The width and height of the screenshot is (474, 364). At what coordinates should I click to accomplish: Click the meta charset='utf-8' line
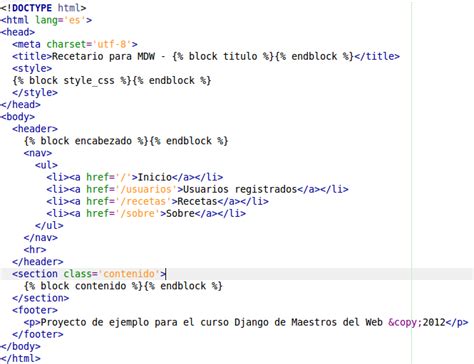(75, 44)
